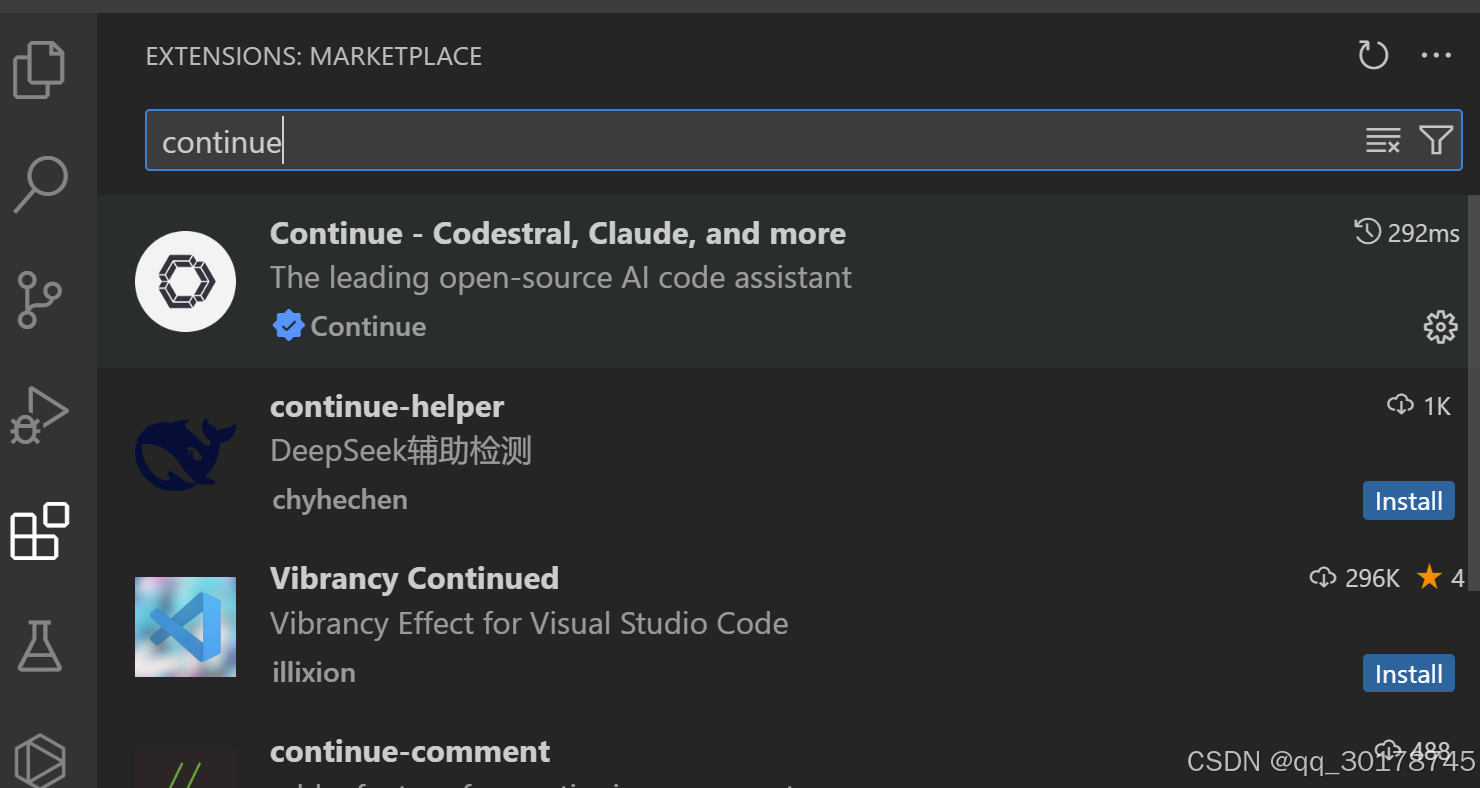This screenshot has width=1480, height=788.
Task: Select the continue-comment extension title
Action: point(410,751)
